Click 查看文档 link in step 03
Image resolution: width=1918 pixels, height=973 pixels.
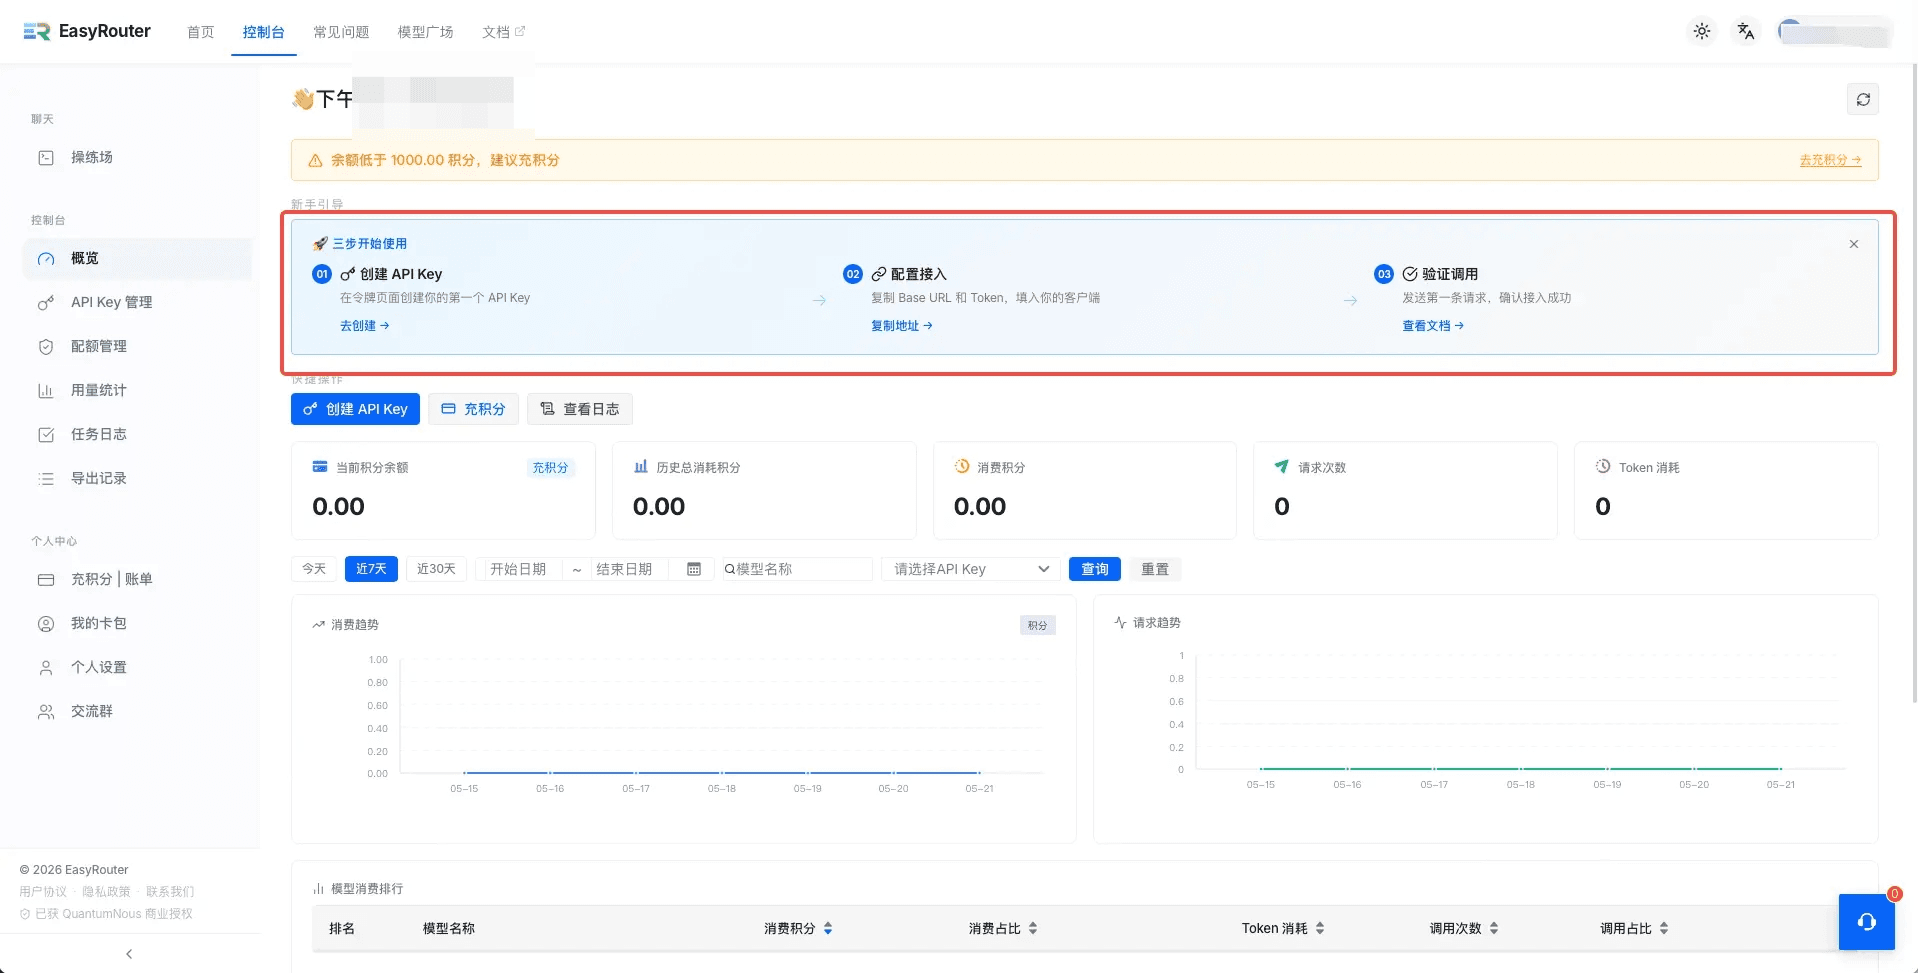tap(1432, 326)
